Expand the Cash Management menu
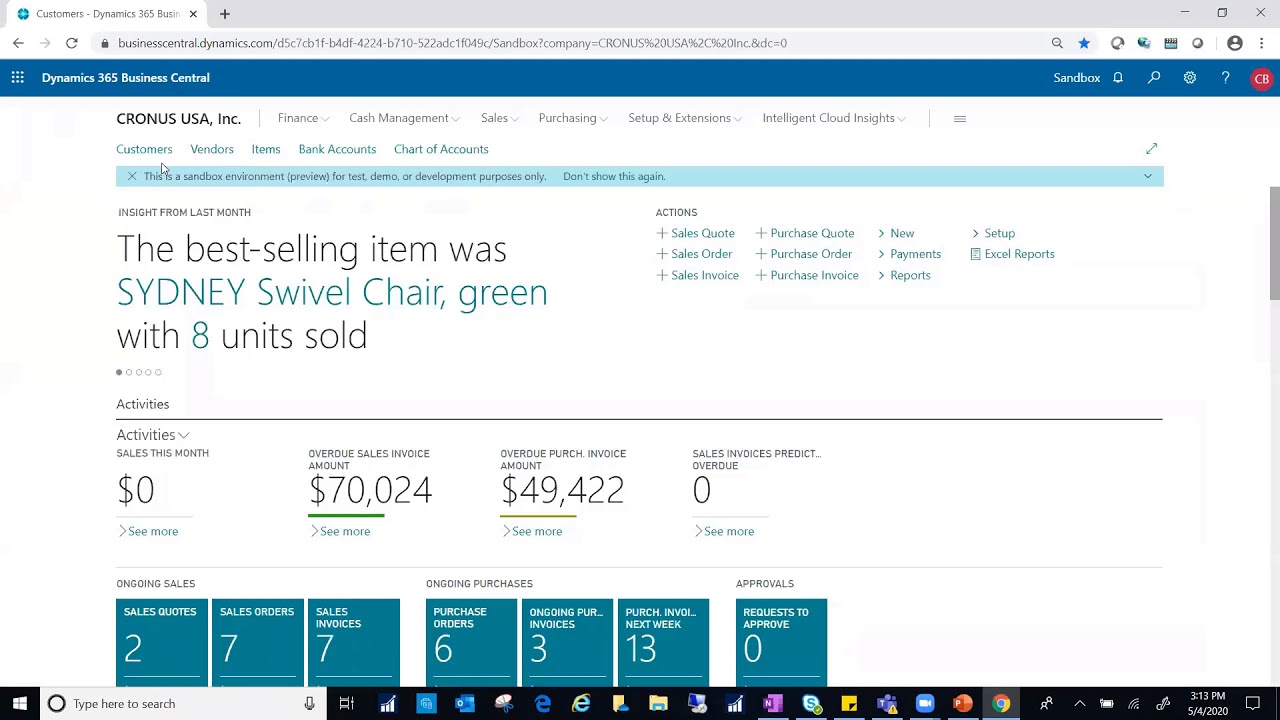The width and height of the screenshot is (1280, 720). point(404,118)
